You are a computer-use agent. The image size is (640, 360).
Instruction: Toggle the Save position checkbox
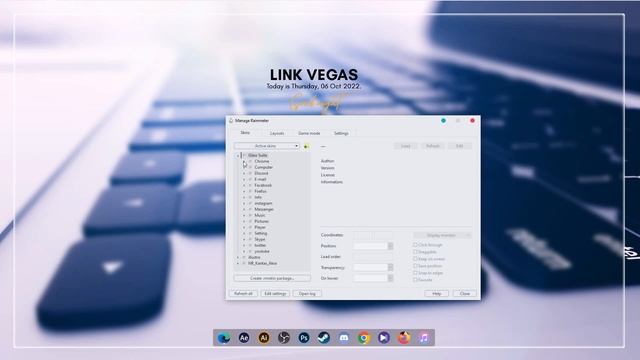coord(416,266)
